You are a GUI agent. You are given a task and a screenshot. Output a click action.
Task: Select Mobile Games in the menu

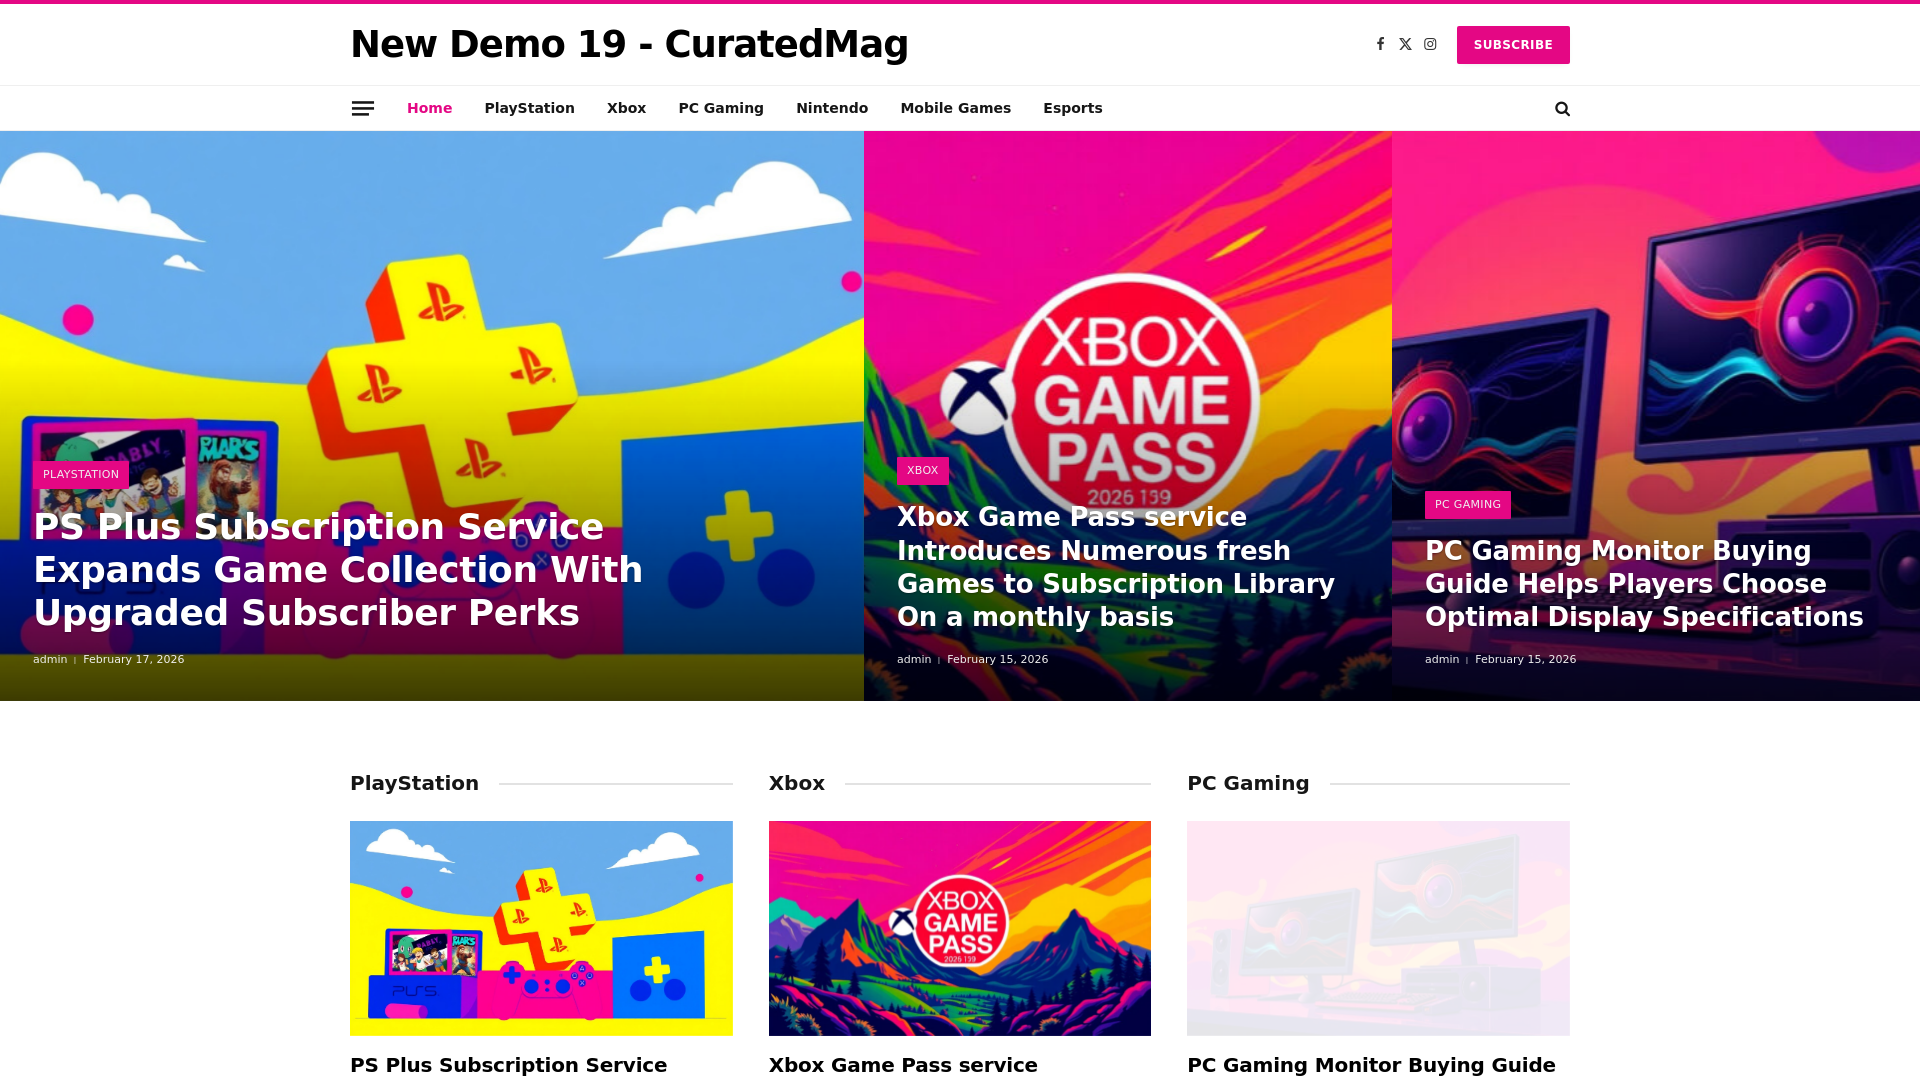pos(955,108)
